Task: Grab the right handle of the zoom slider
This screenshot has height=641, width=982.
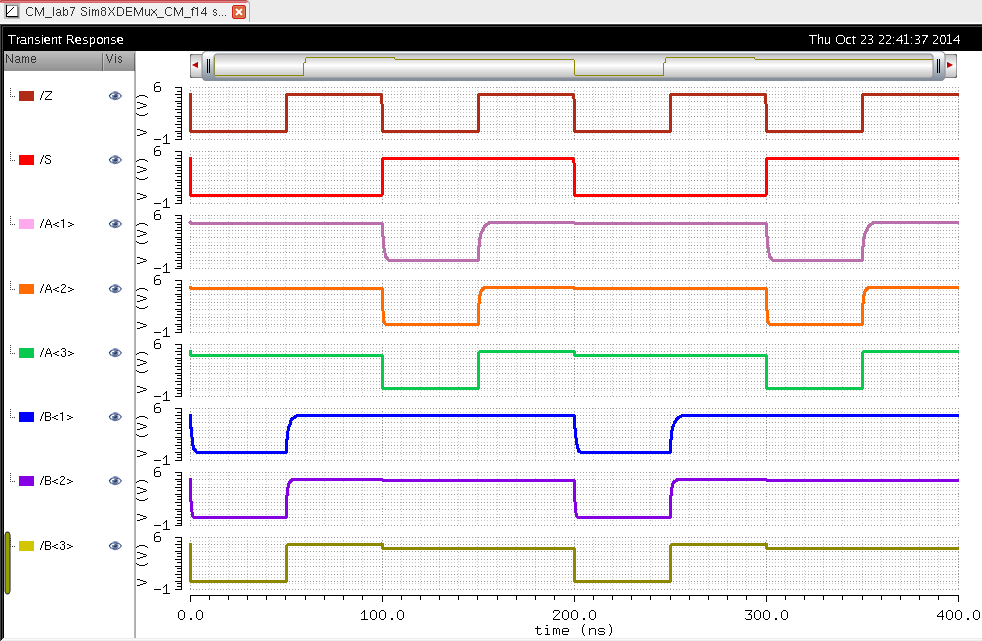Action: (939, 66)
